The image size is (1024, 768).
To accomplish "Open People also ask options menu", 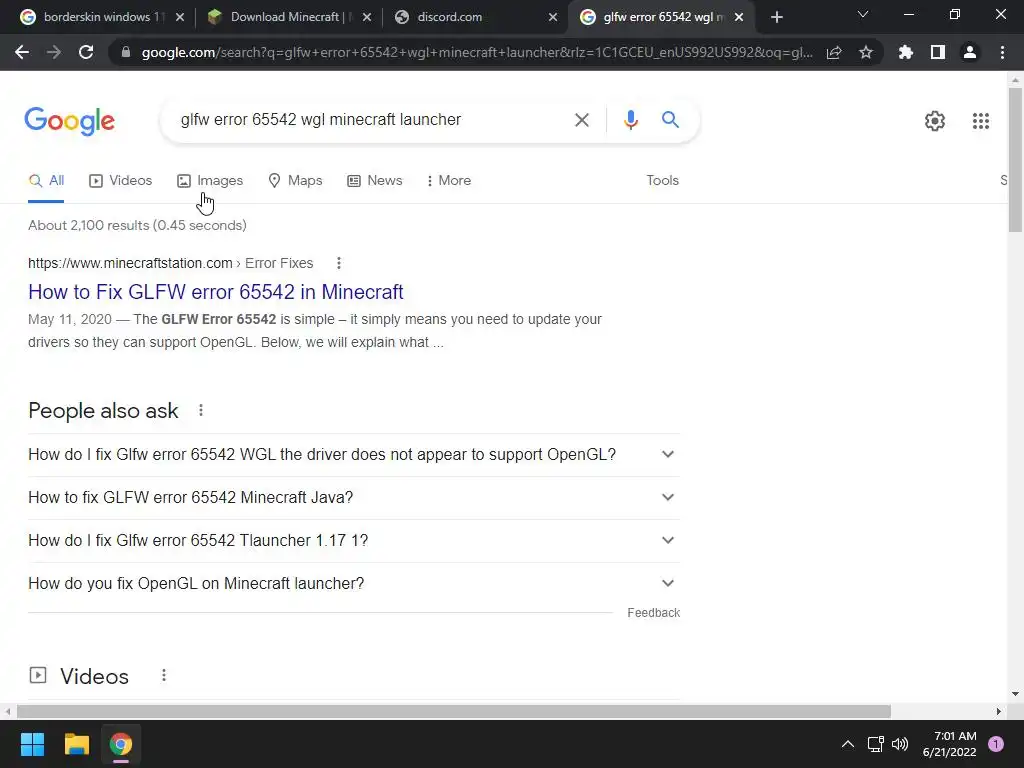I will [200, 410].
